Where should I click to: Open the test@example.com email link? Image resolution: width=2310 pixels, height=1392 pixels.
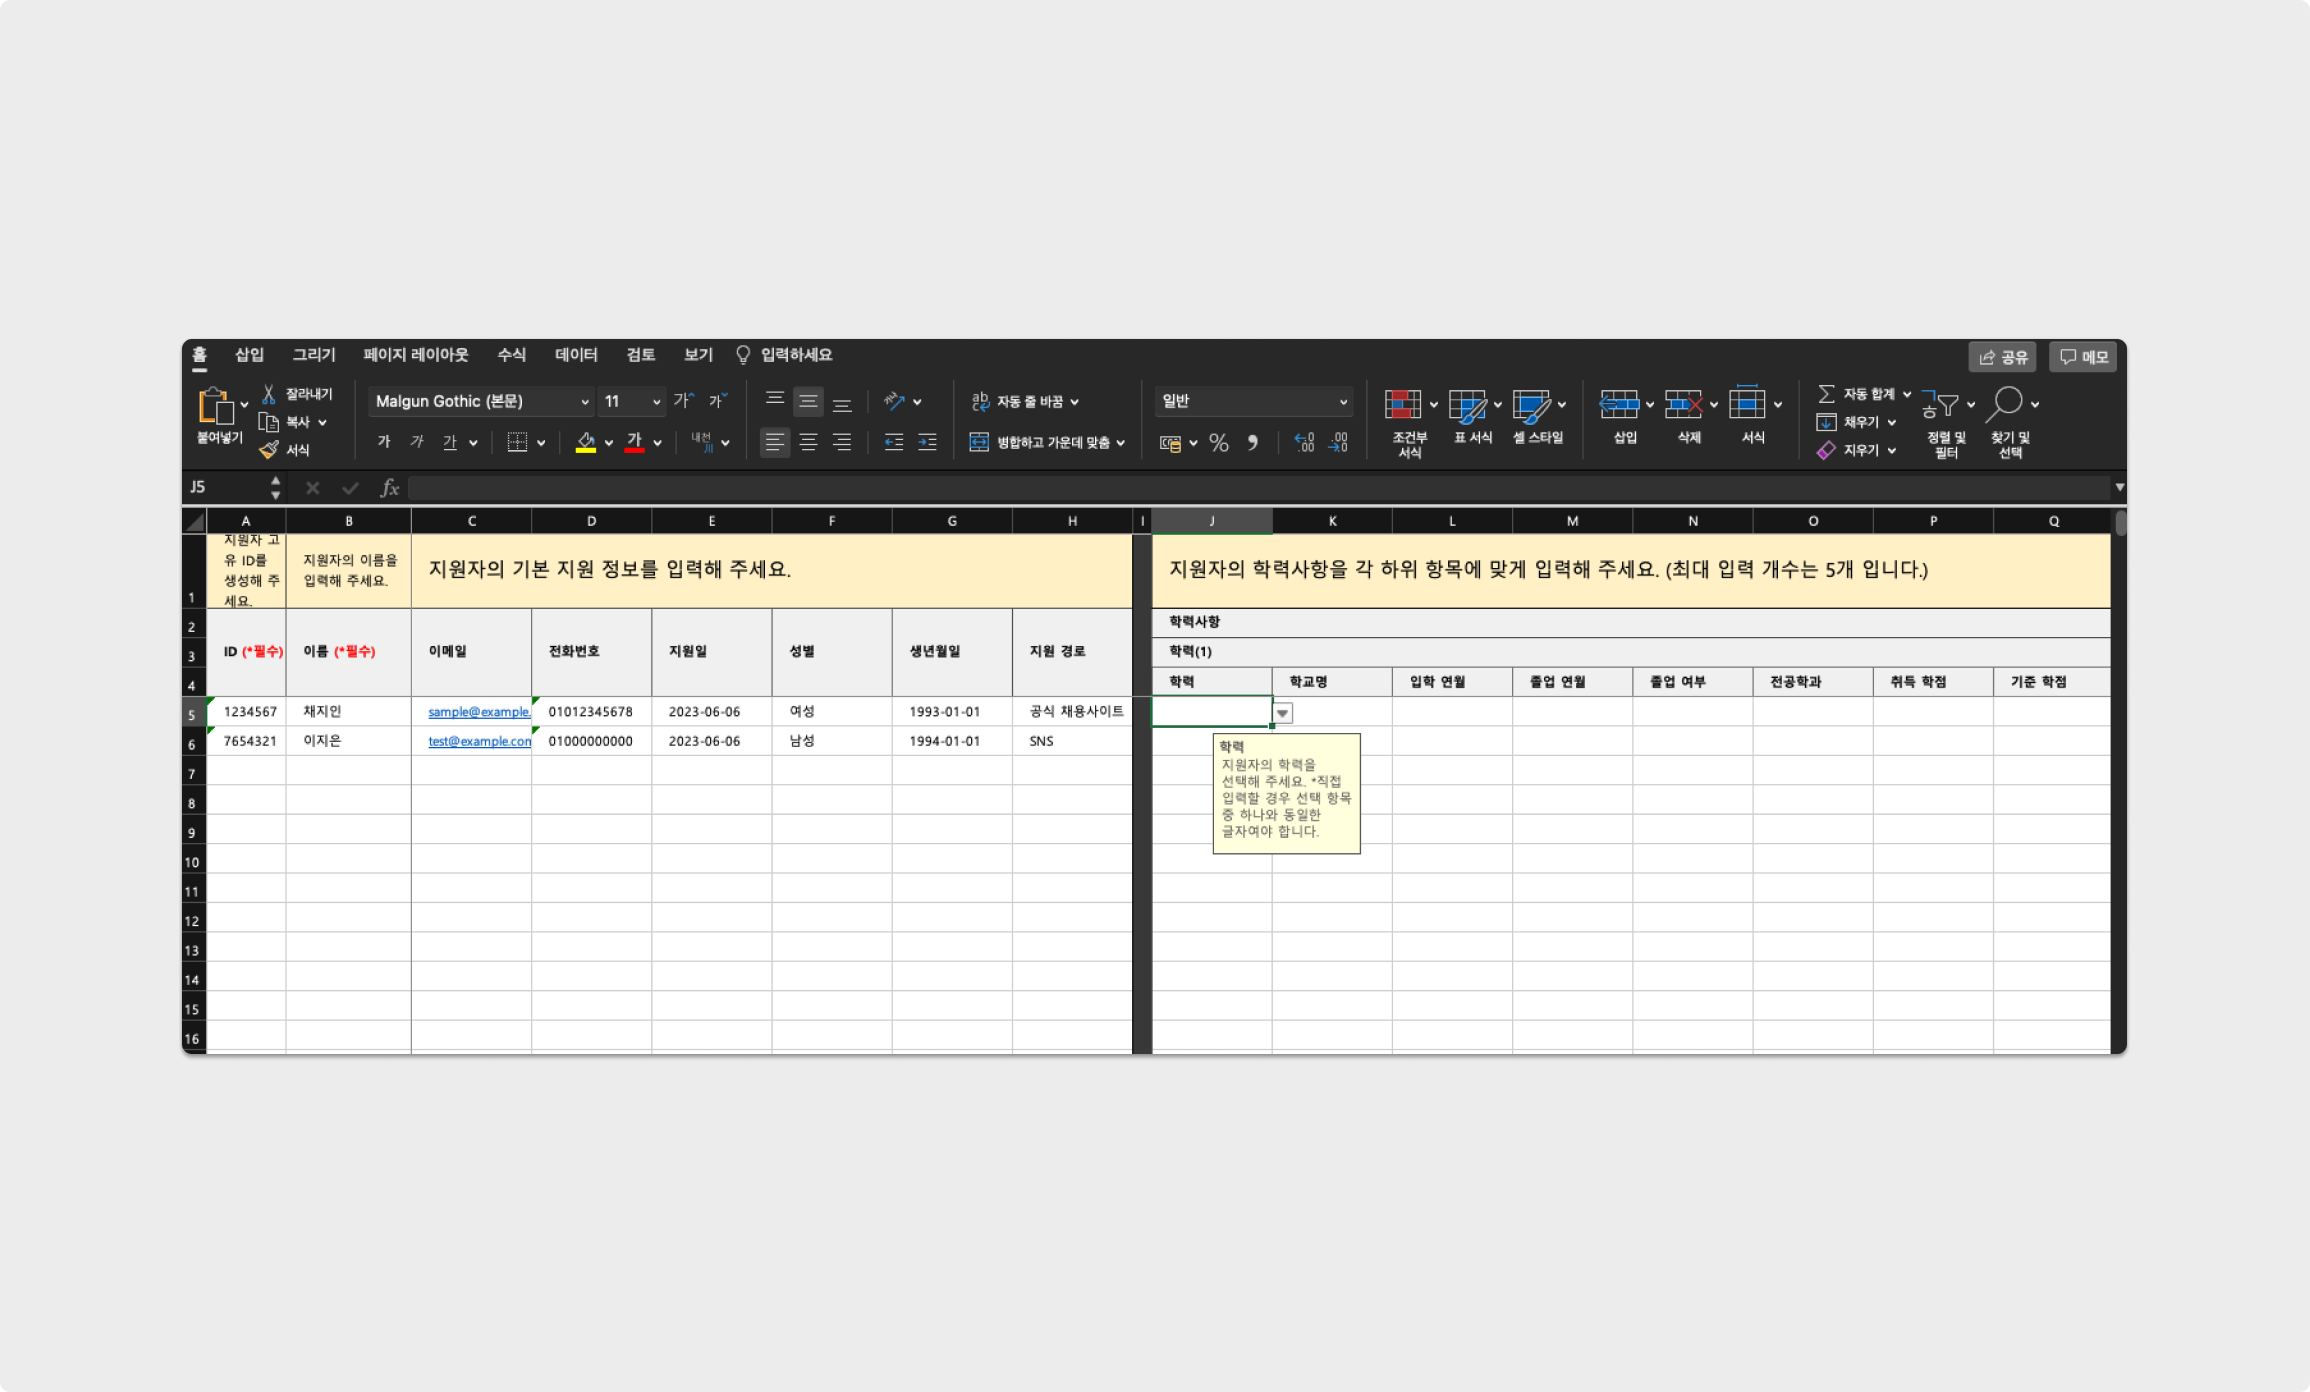click(x=479, y=741)
